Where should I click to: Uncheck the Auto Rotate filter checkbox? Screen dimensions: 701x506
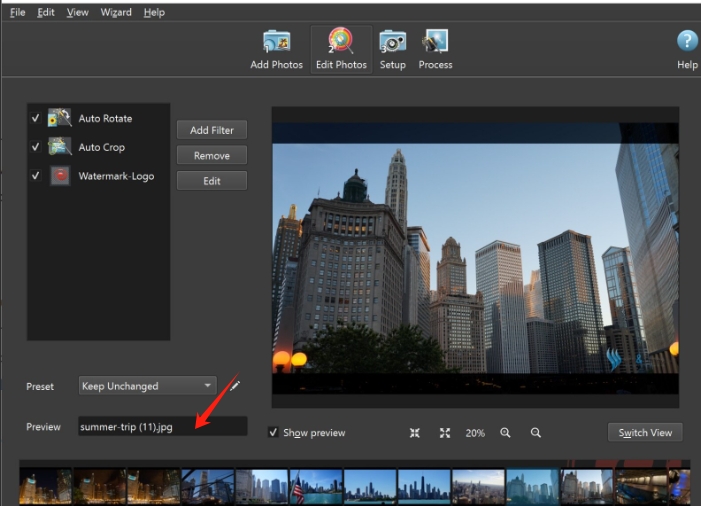35,118
